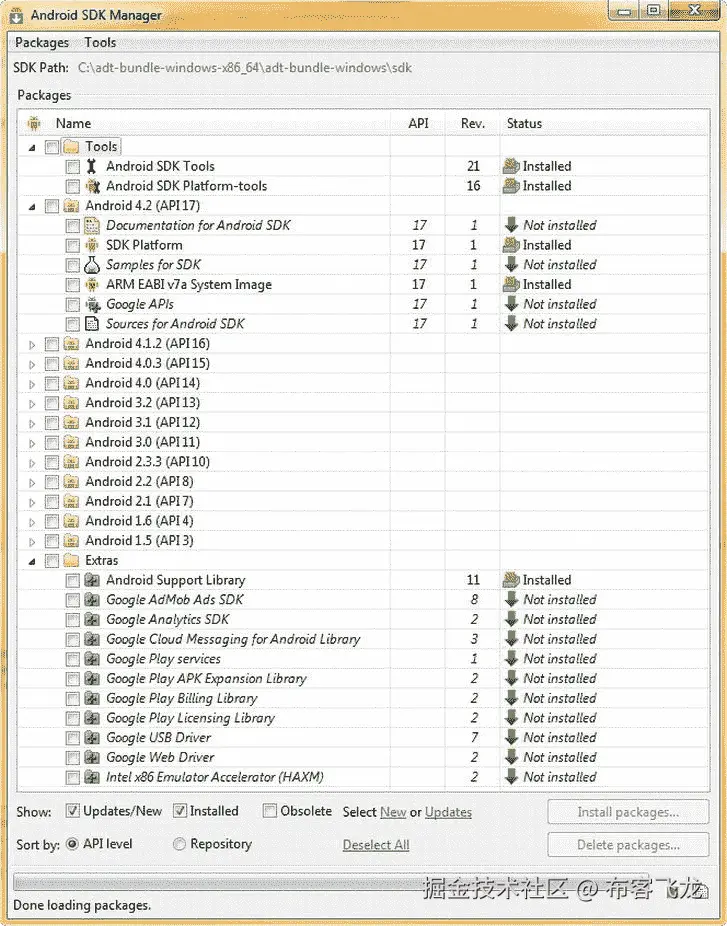This screenshot has width=727, height=926.
Task: Select the Repository sort option
Action: (x=179, y=844)
